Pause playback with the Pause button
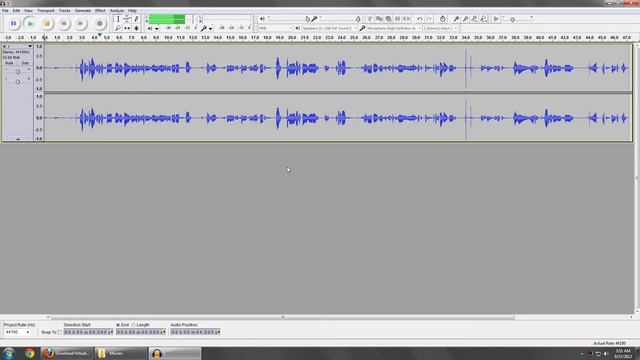Screen dimensions: 640x360 coord(13,24)
